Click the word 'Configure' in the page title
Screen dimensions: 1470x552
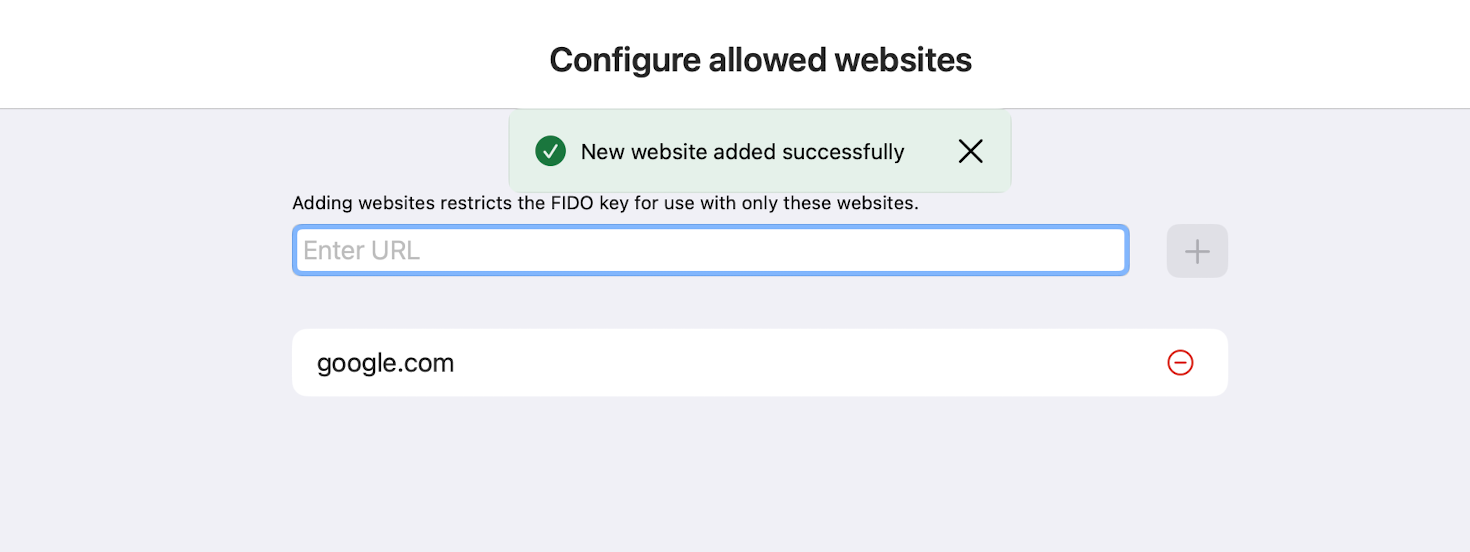(x=625, y=60)
